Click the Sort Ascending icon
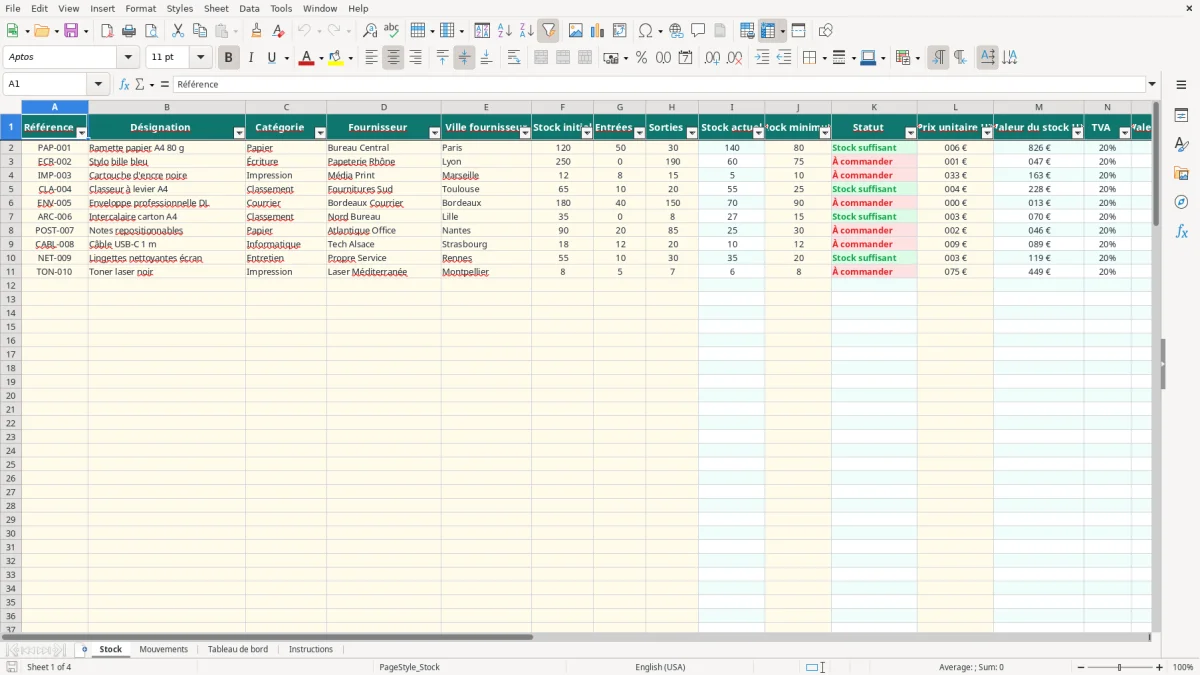1200x675 pixels. 504,31
